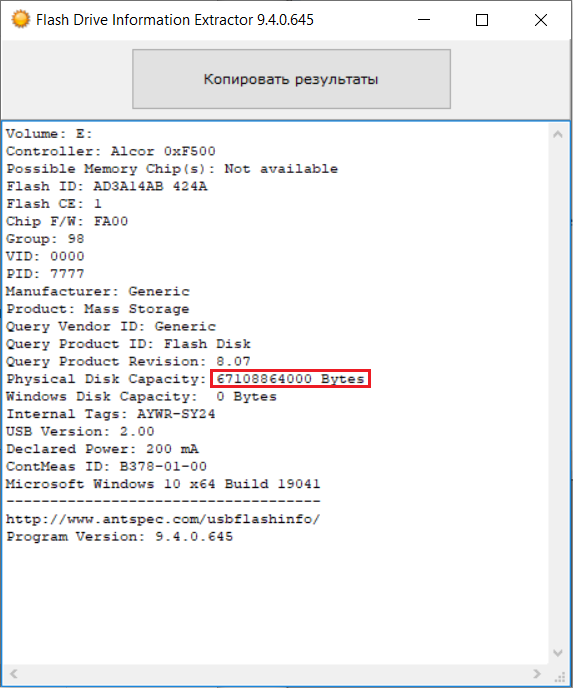Click the 'PID: 7777' line
Screen dimensions: 573x688
point(45,274)
